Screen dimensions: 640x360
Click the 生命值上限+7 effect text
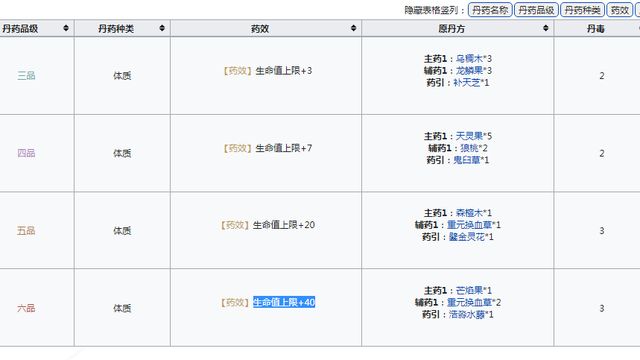pos(284,148)
